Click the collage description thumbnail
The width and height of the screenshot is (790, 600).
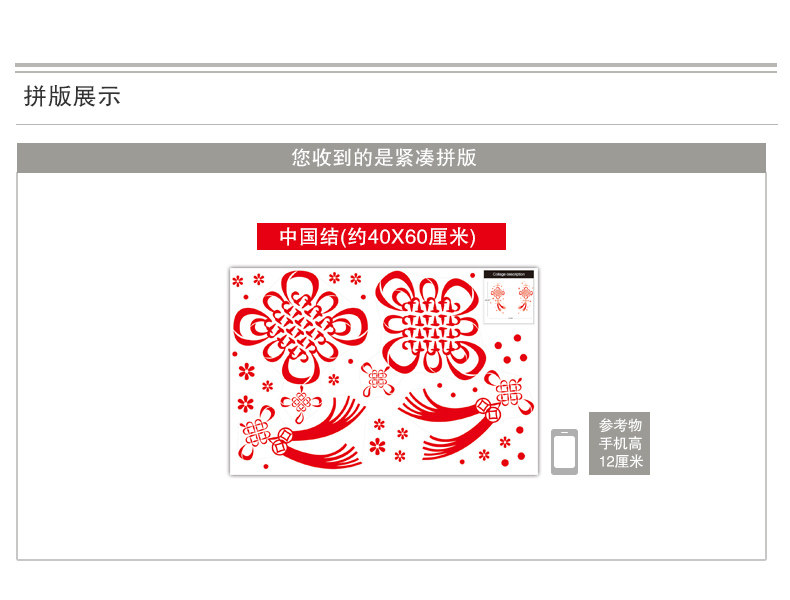click(x=508, y=296)
